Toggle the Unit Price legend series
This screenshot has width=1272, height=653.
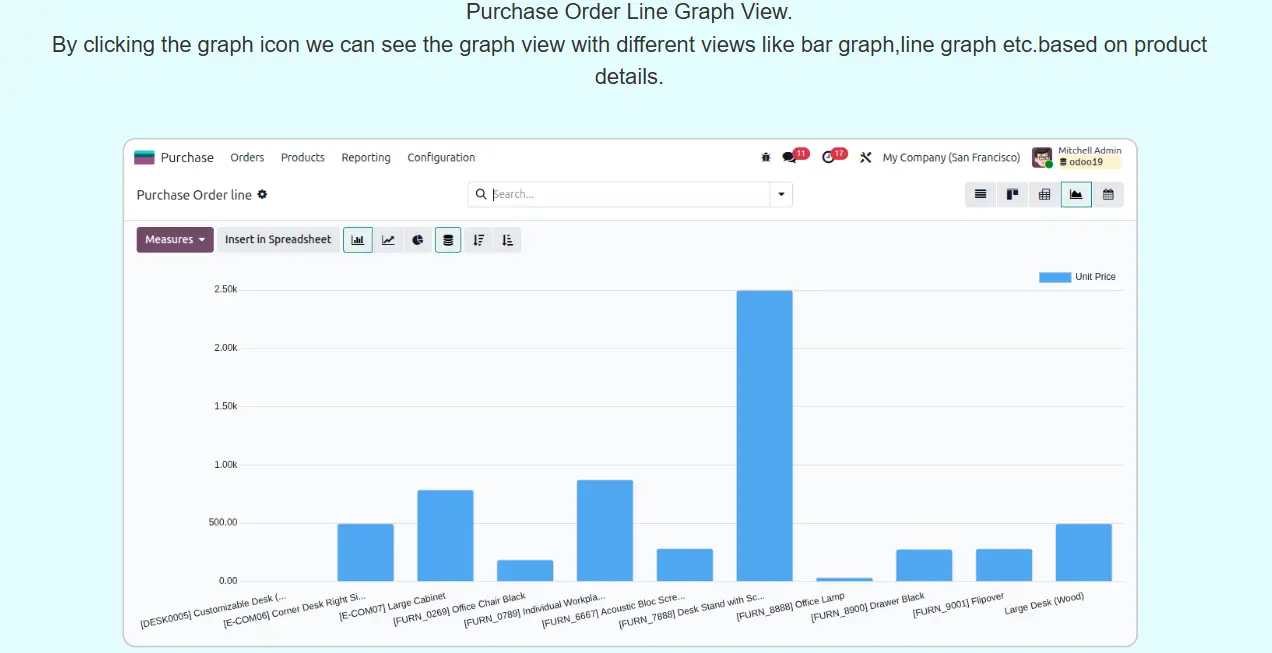click(x=1077, y=277)
